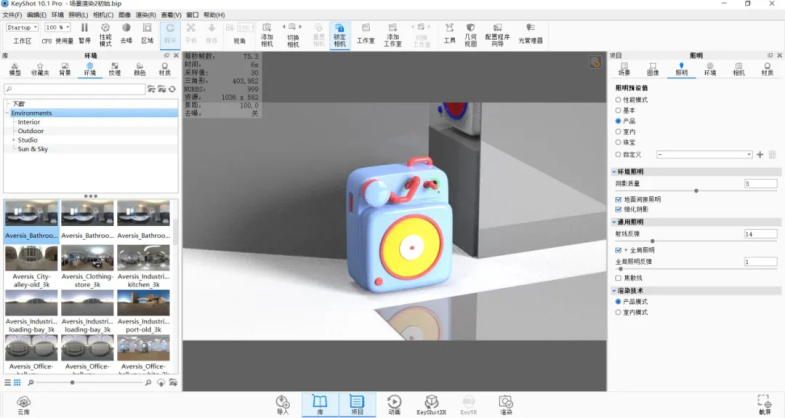Take a screenshot with the 截屏 icon
785x418 pixels.
[764, 403]
